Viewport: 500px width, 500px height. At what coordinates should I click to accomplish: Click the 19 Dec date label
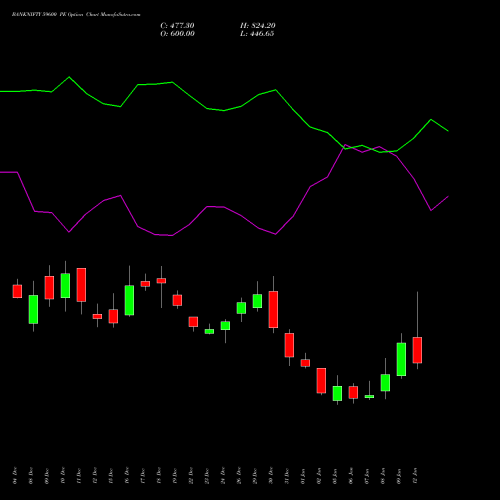(x=175, y=476)
